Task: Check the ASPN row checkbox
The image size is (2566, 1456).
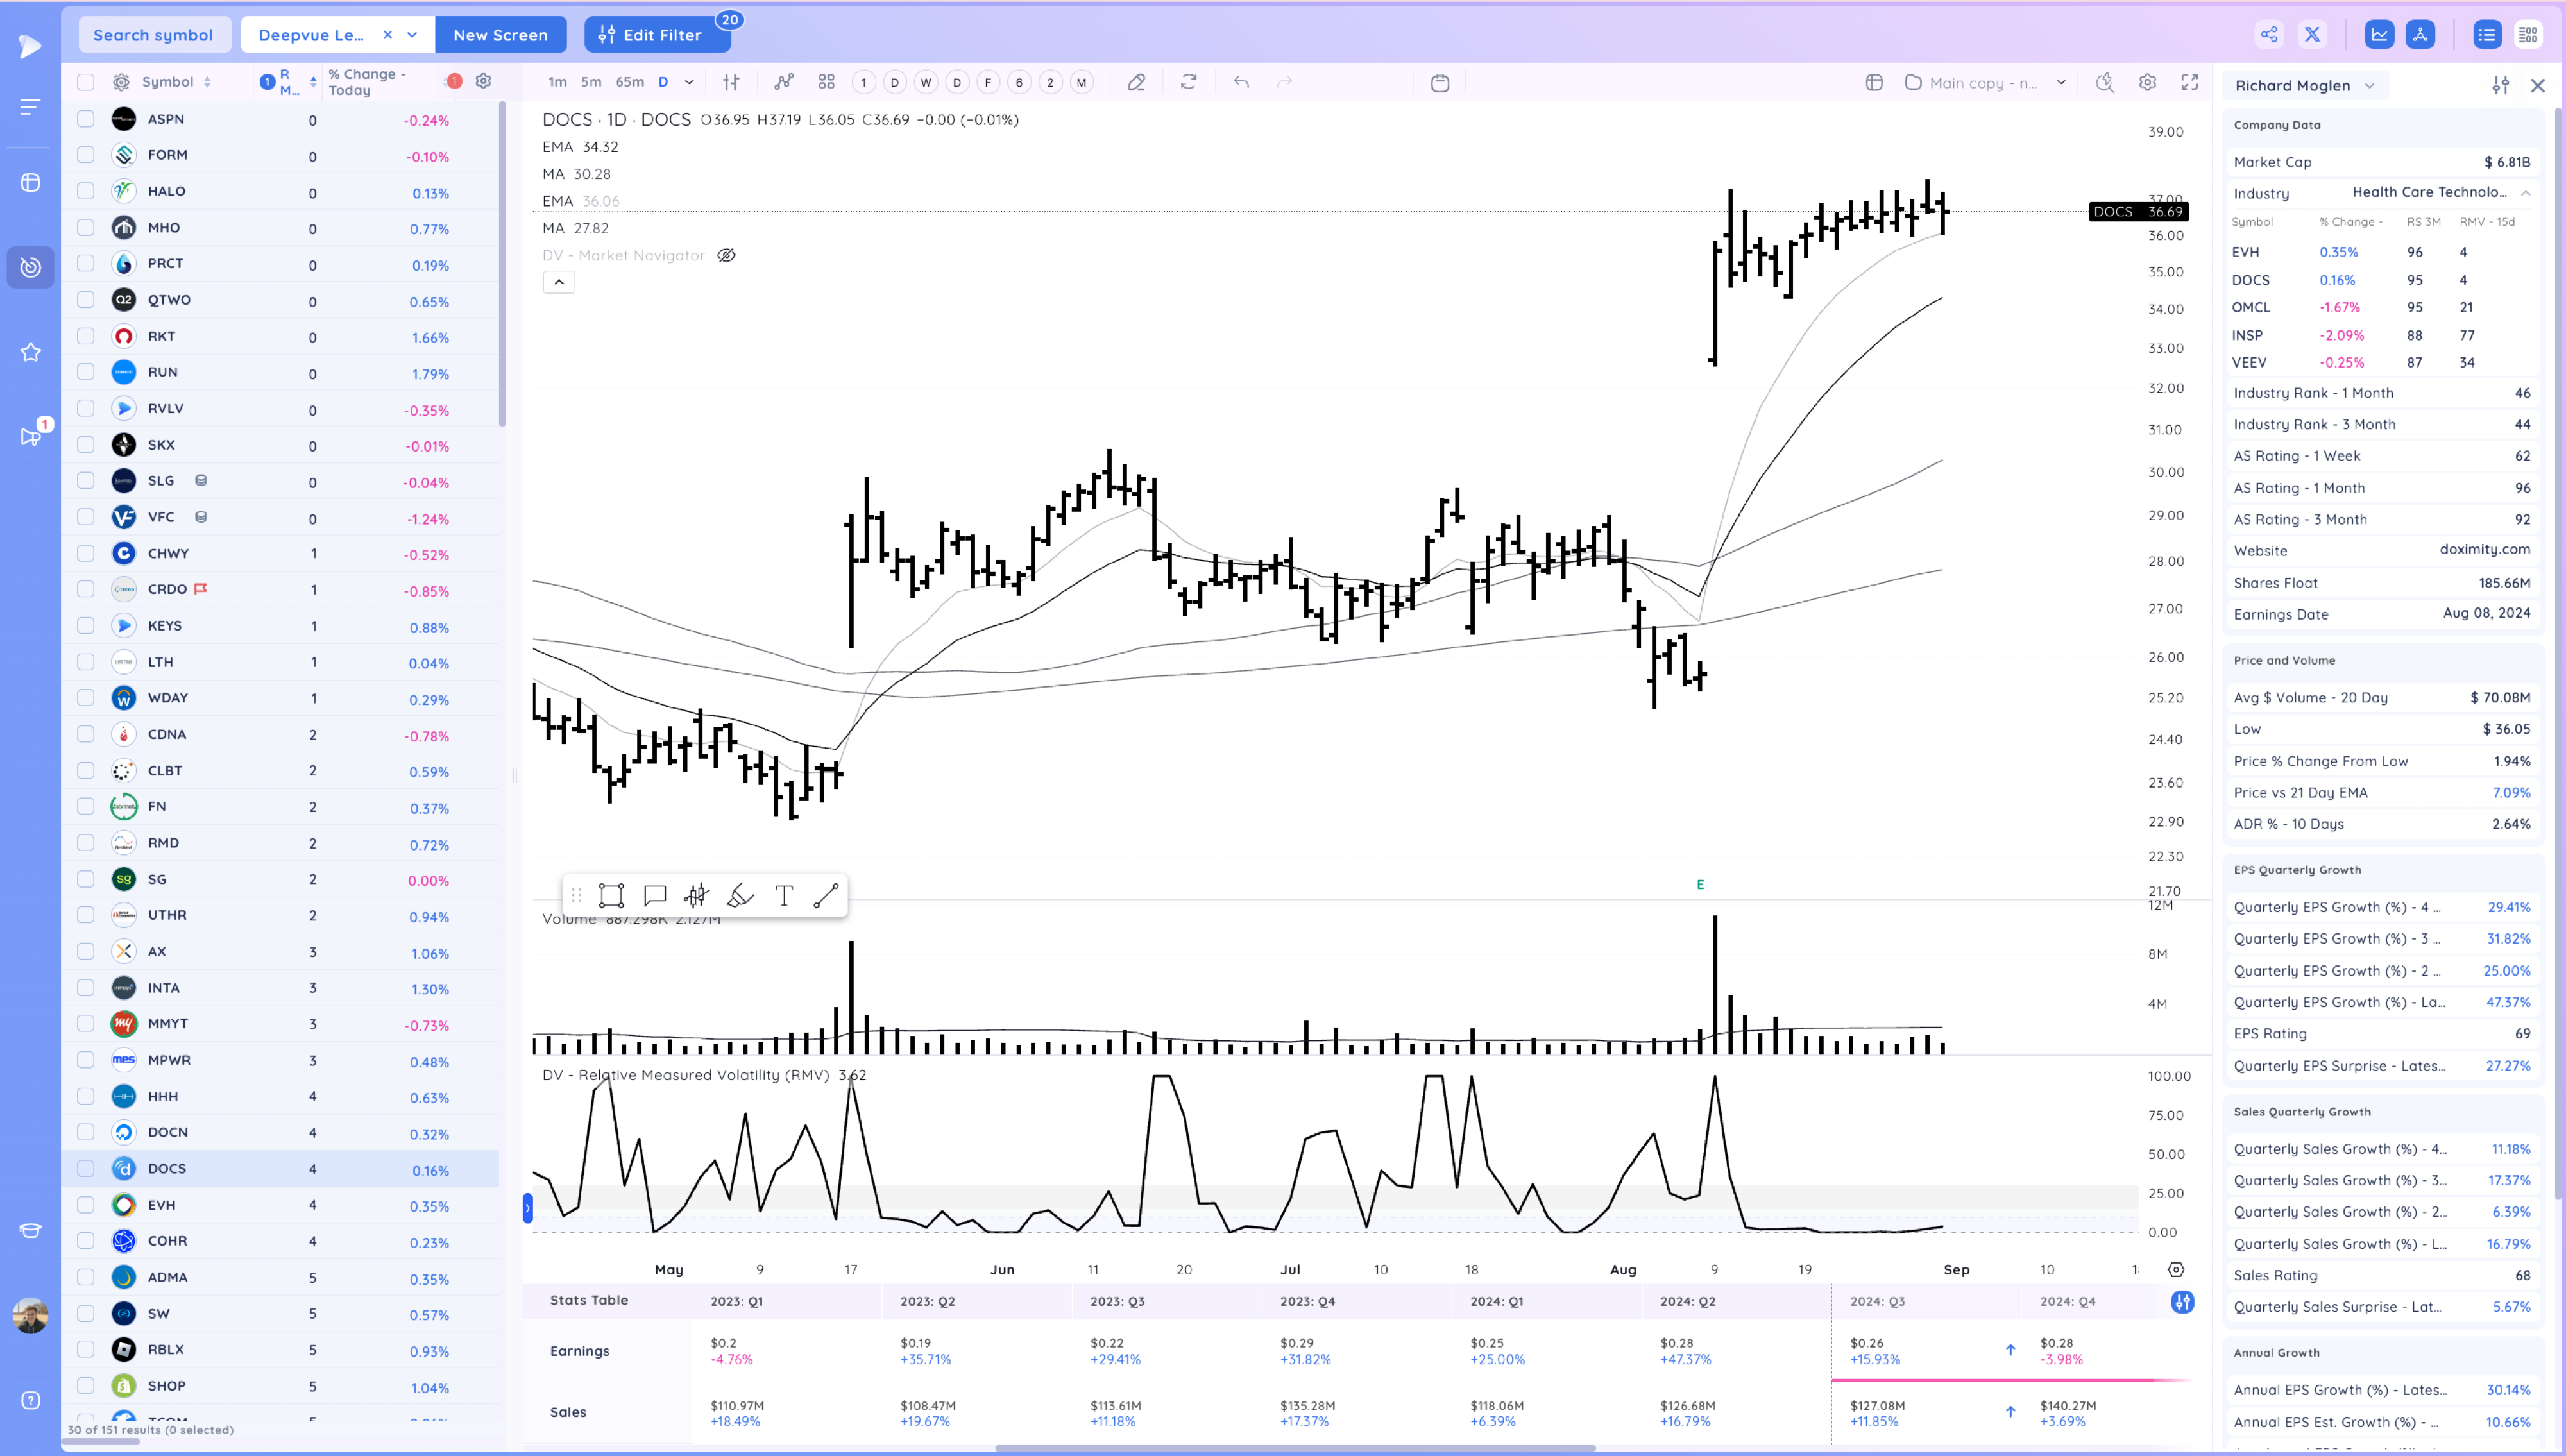Action: pyautogui.click(x=86, y=119)
